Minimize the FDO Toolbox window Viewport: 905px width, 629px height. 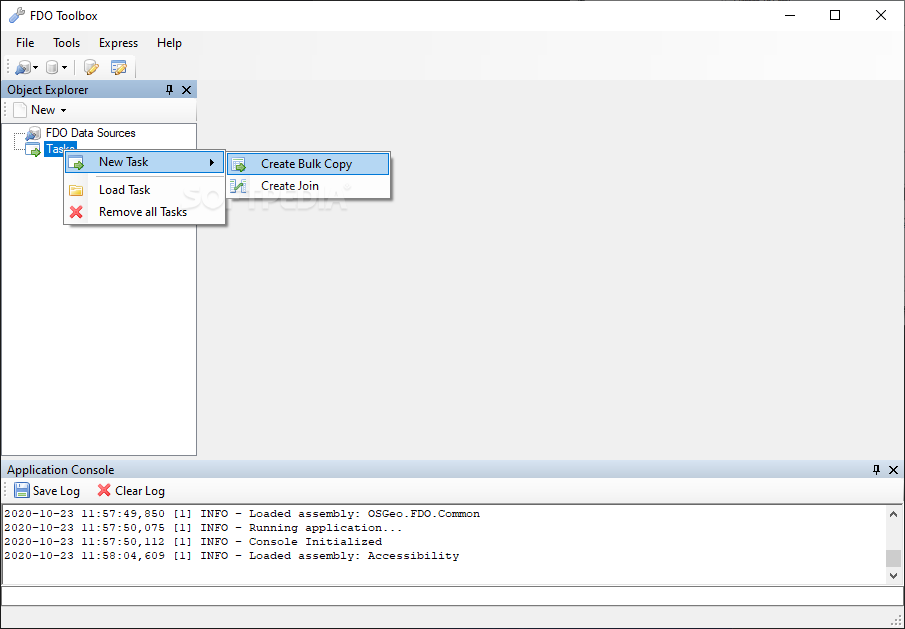[790, 16]
